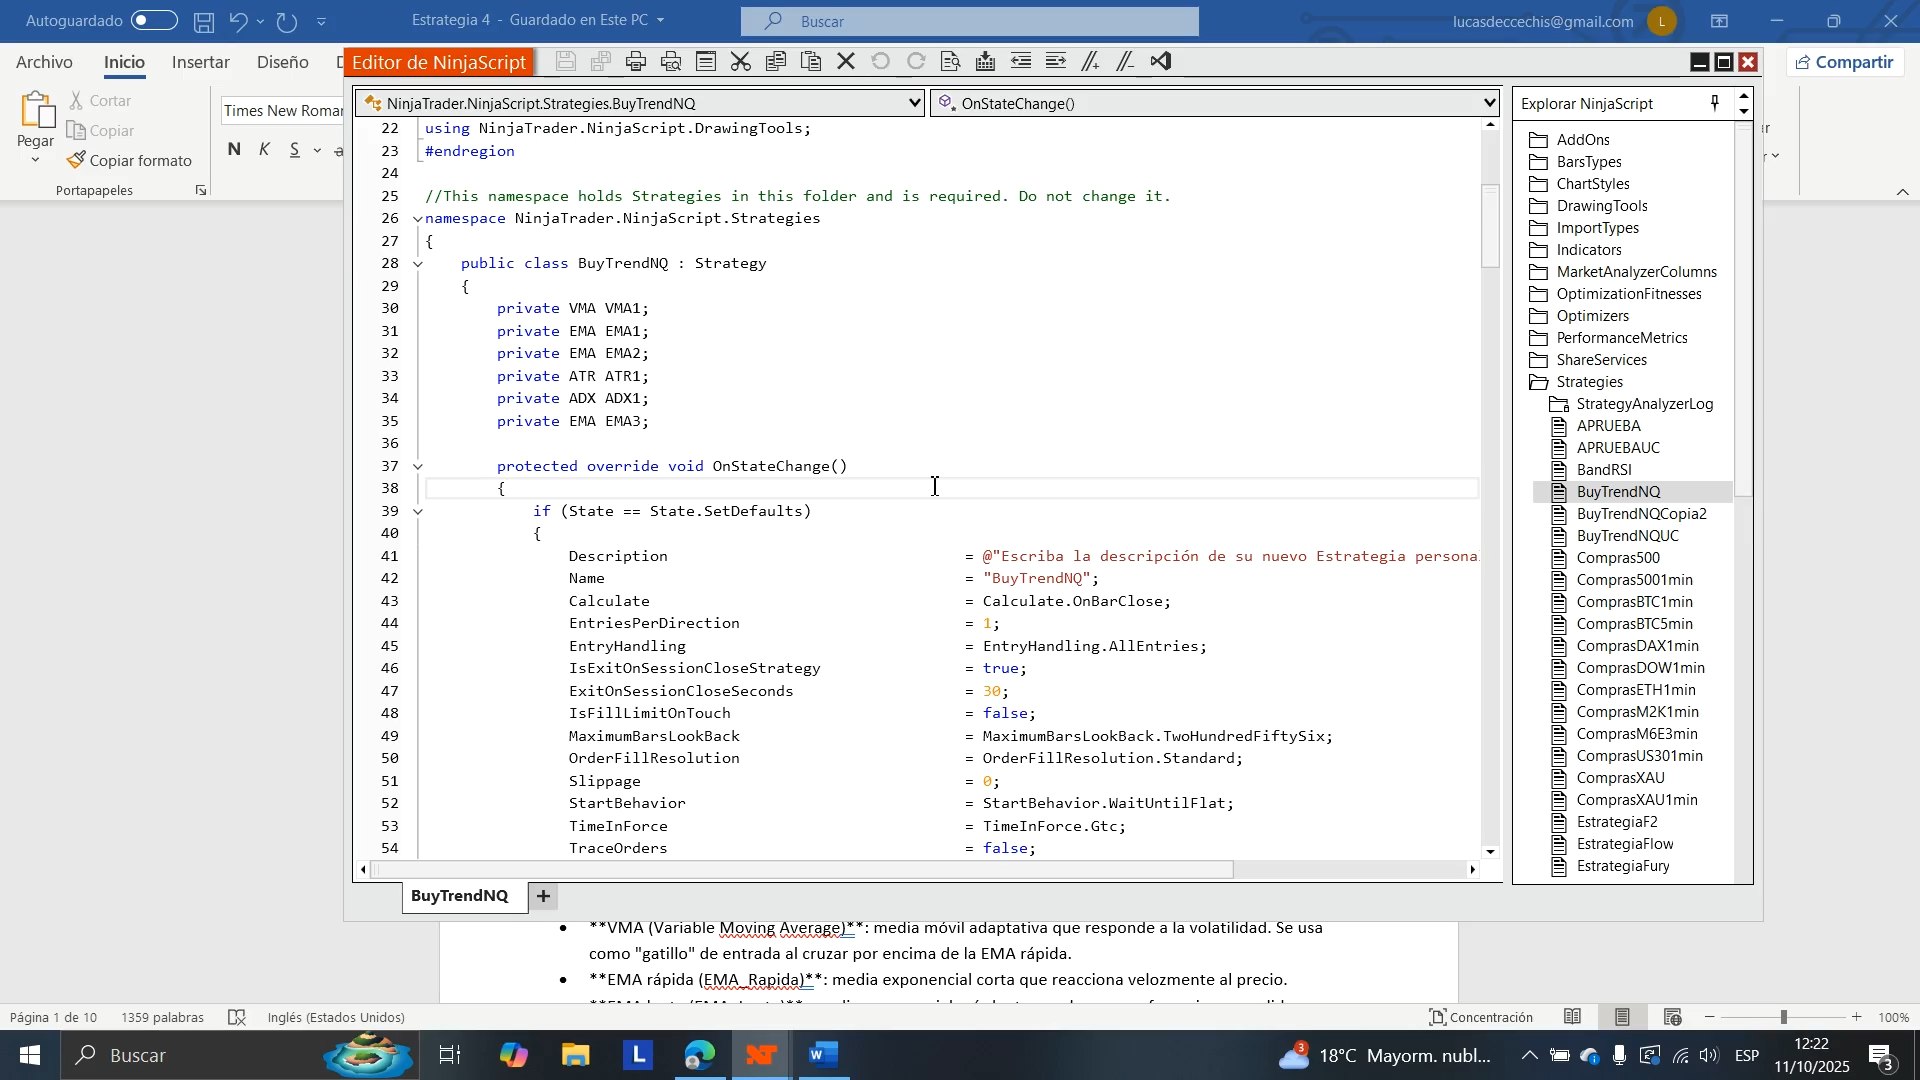1920x1080 pixels.
Task: Click the Paste icon in NinjaScript toolbar
Action: click(811, 62)
